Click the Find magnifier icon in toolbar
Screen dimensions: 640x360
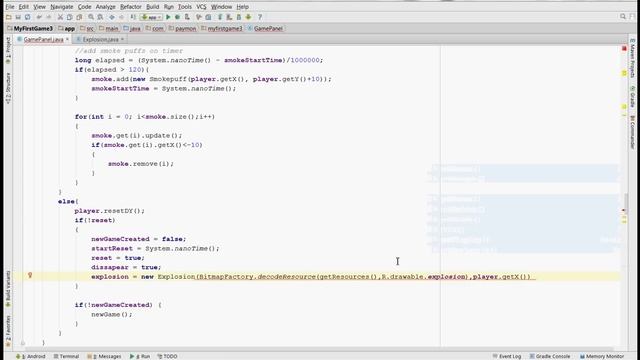tap(91, 17)
